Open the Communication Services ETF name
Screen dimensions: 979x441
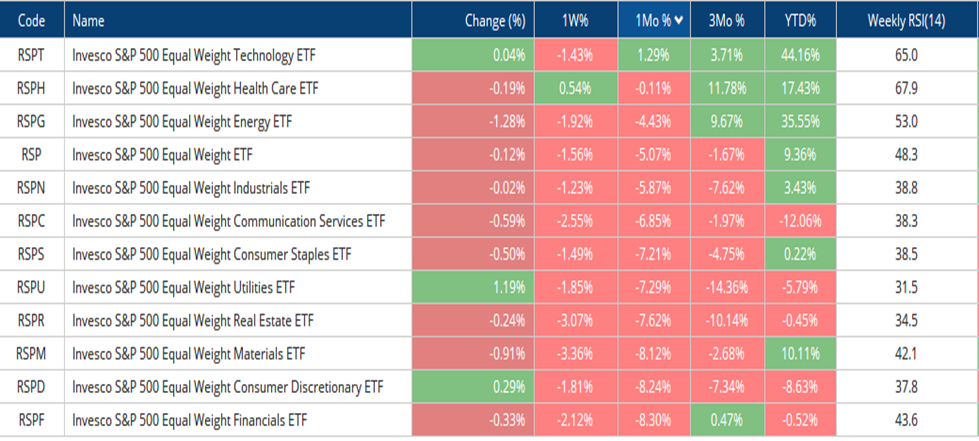point(229,221)
